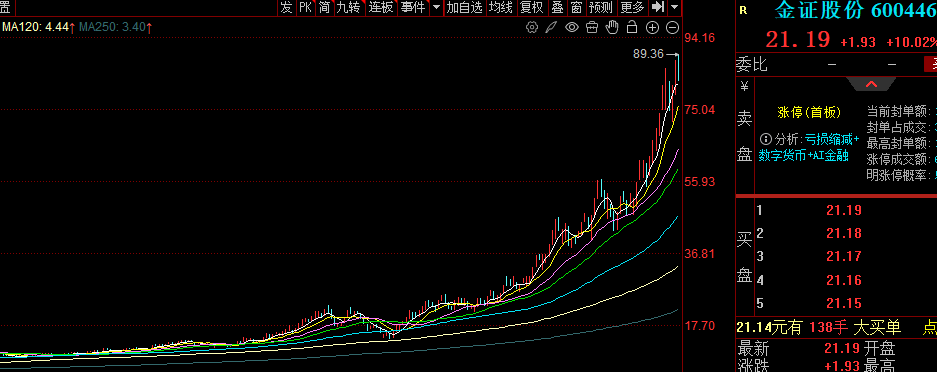
Task: Toggle the chart lock icon
Action: click(x=632, y=27)
